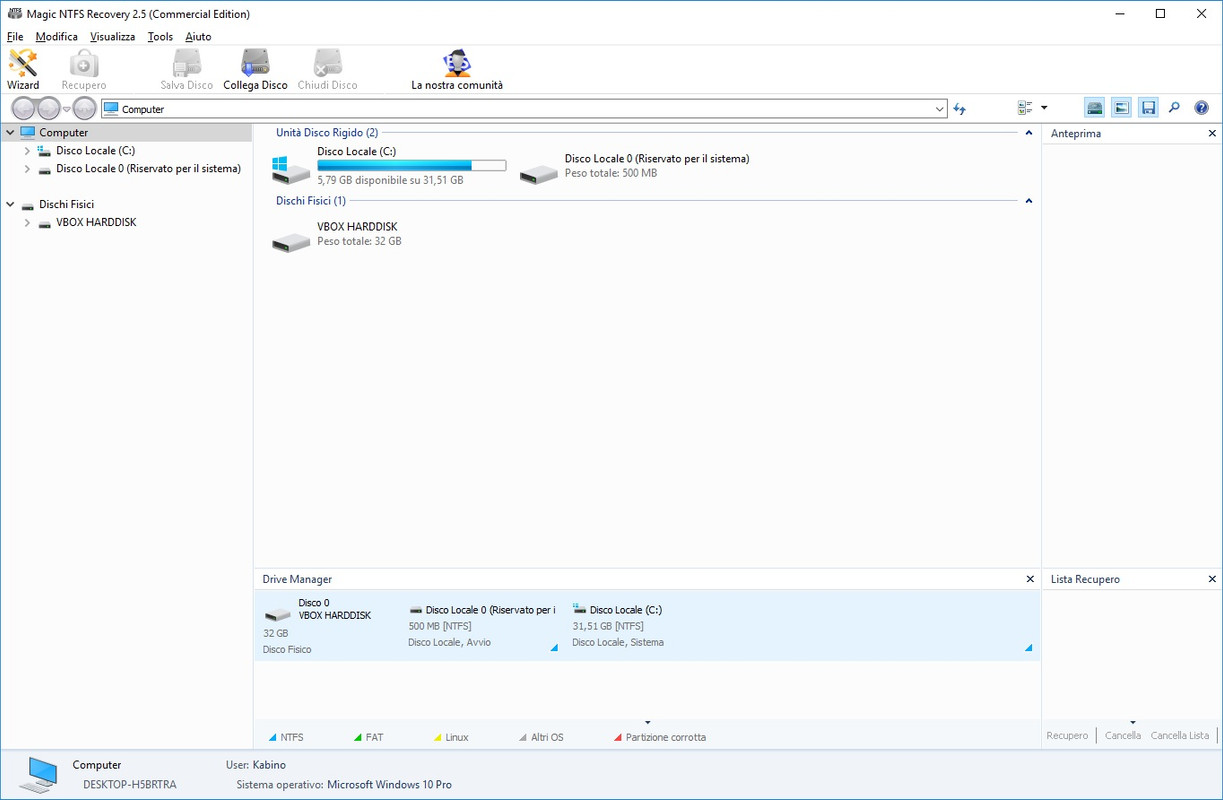Collapse the Computer tree node

click(x=10, y=133)
